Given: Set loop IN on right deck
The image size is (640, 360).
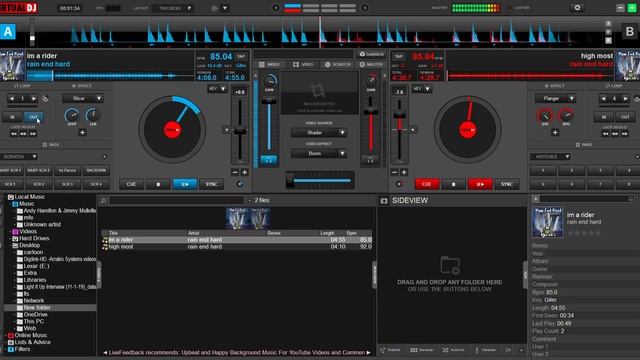Looking at the screenshot, I should (604, 117).
